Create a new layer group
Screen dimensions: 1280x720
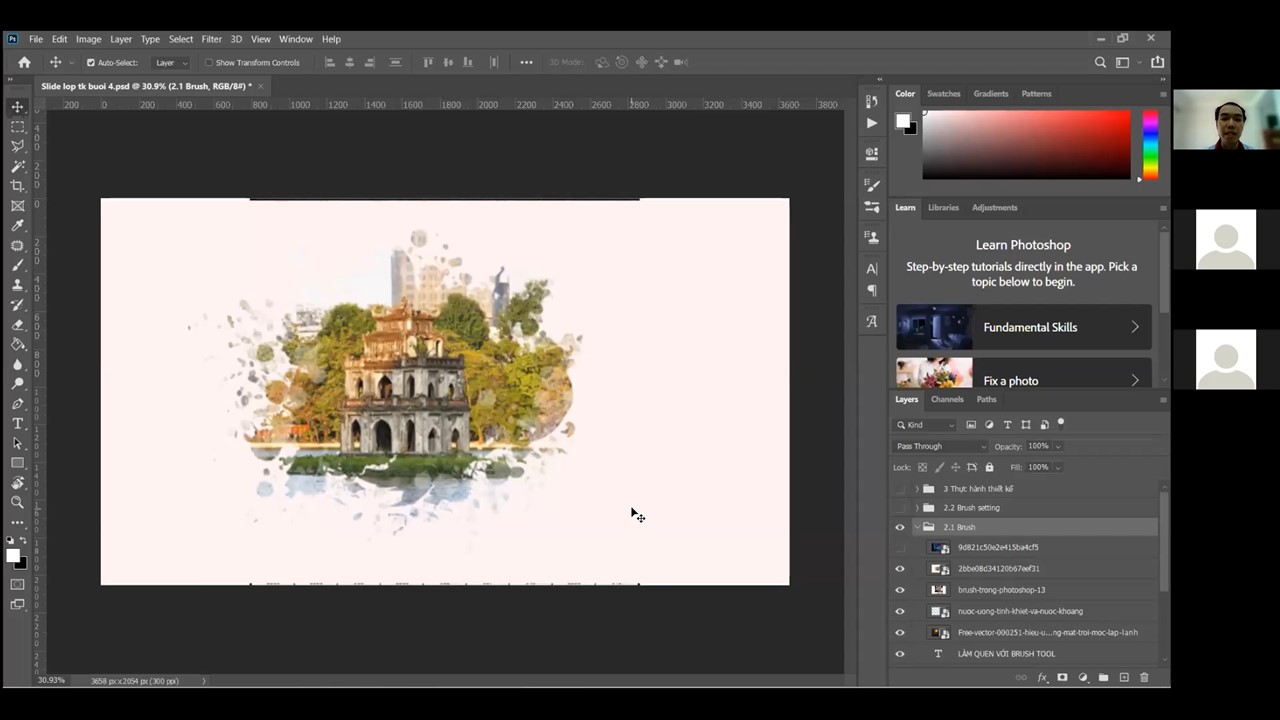coord(1103,678)
